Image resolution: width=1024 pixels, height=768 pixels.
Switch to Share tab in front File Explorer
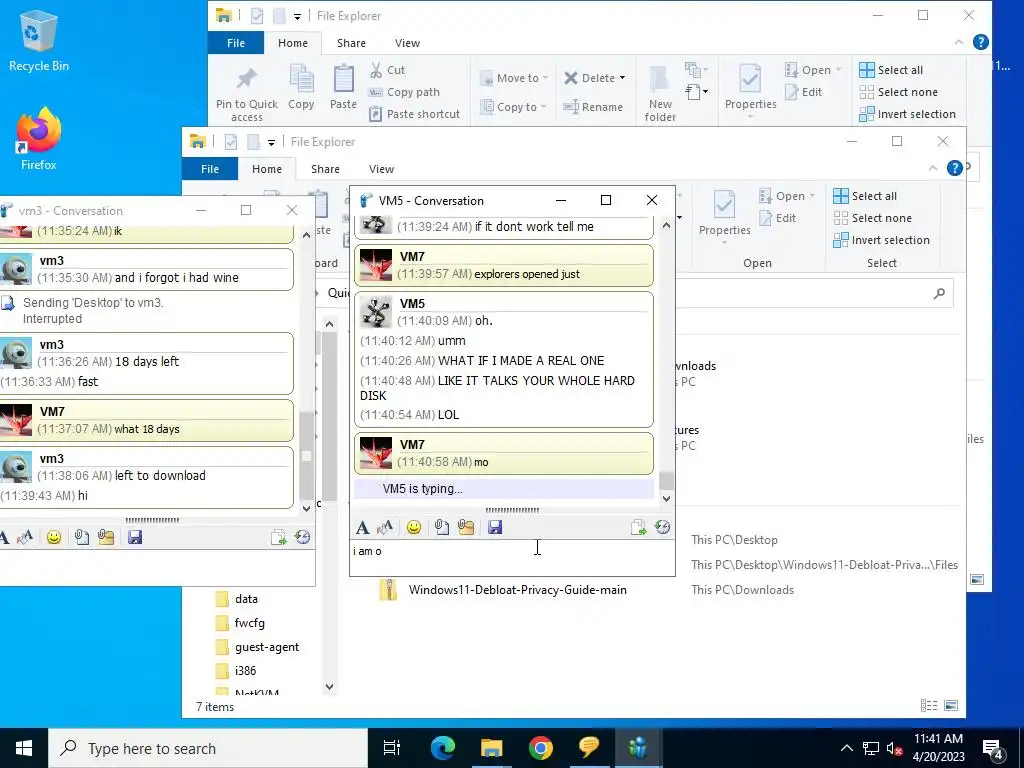pyautogui.click(x=325, y=169)
